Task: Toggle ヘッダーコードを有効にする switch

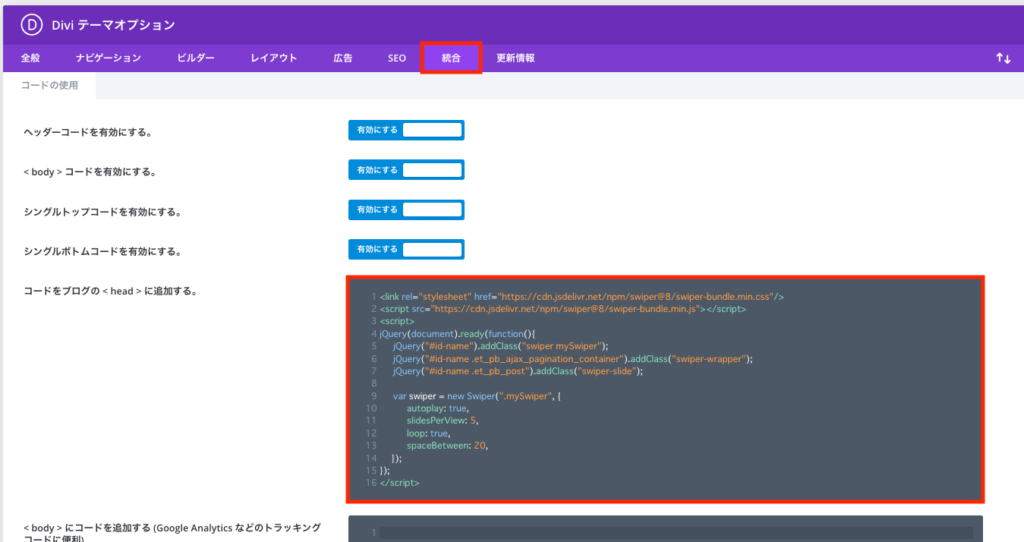Action: tap(406, 130)
